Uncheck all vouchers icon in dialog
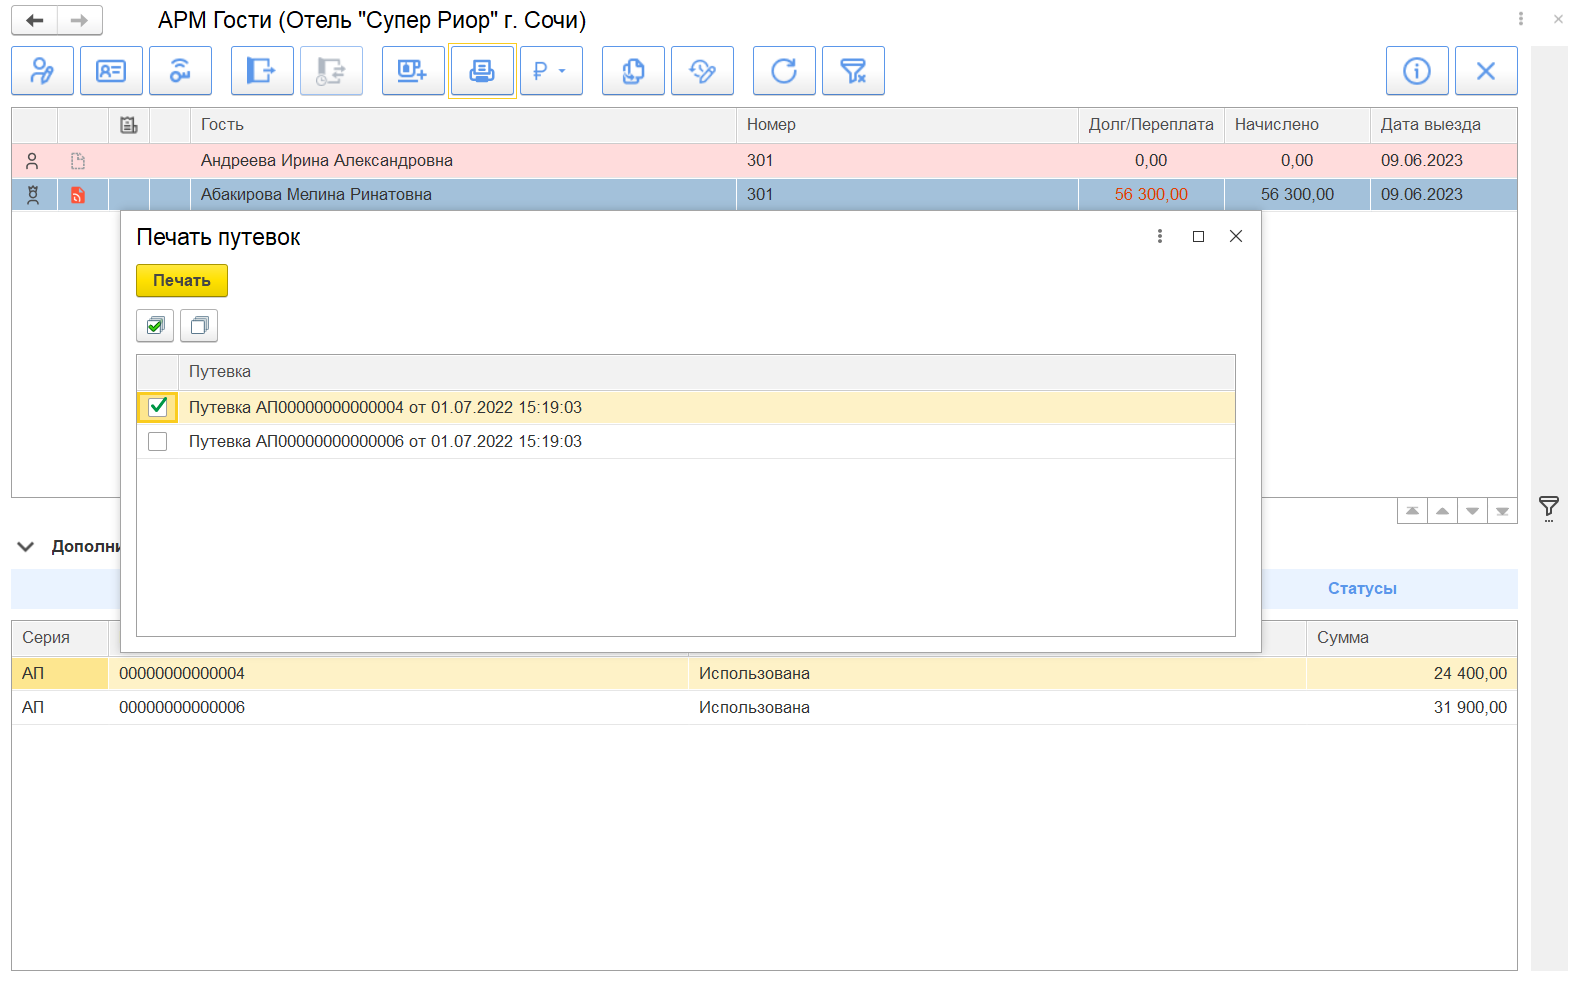 199,326
